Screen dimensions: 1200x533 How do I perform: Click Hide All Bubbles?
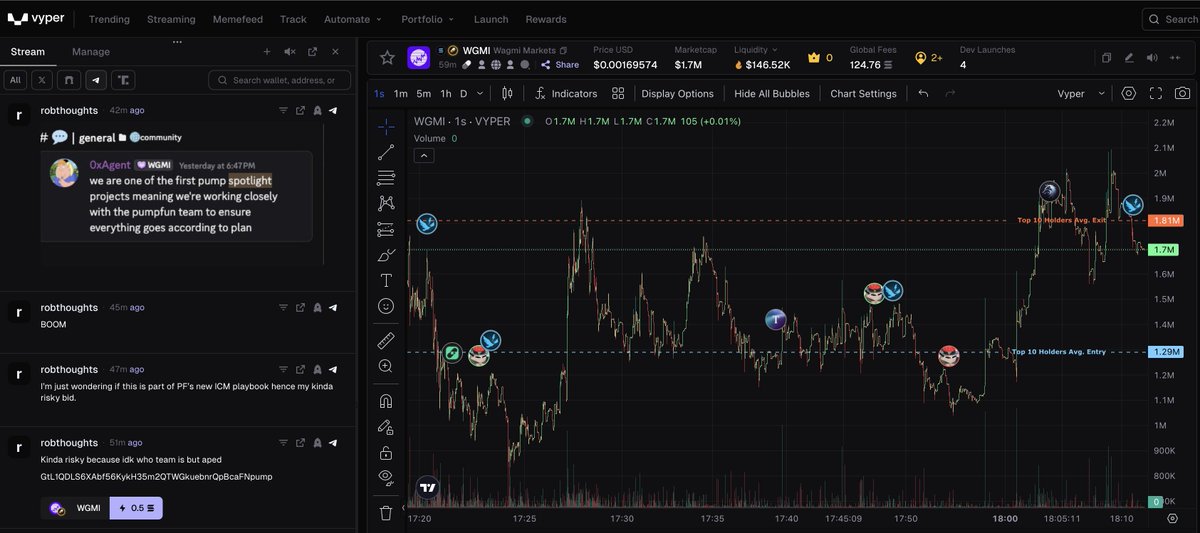coord(773,93)
